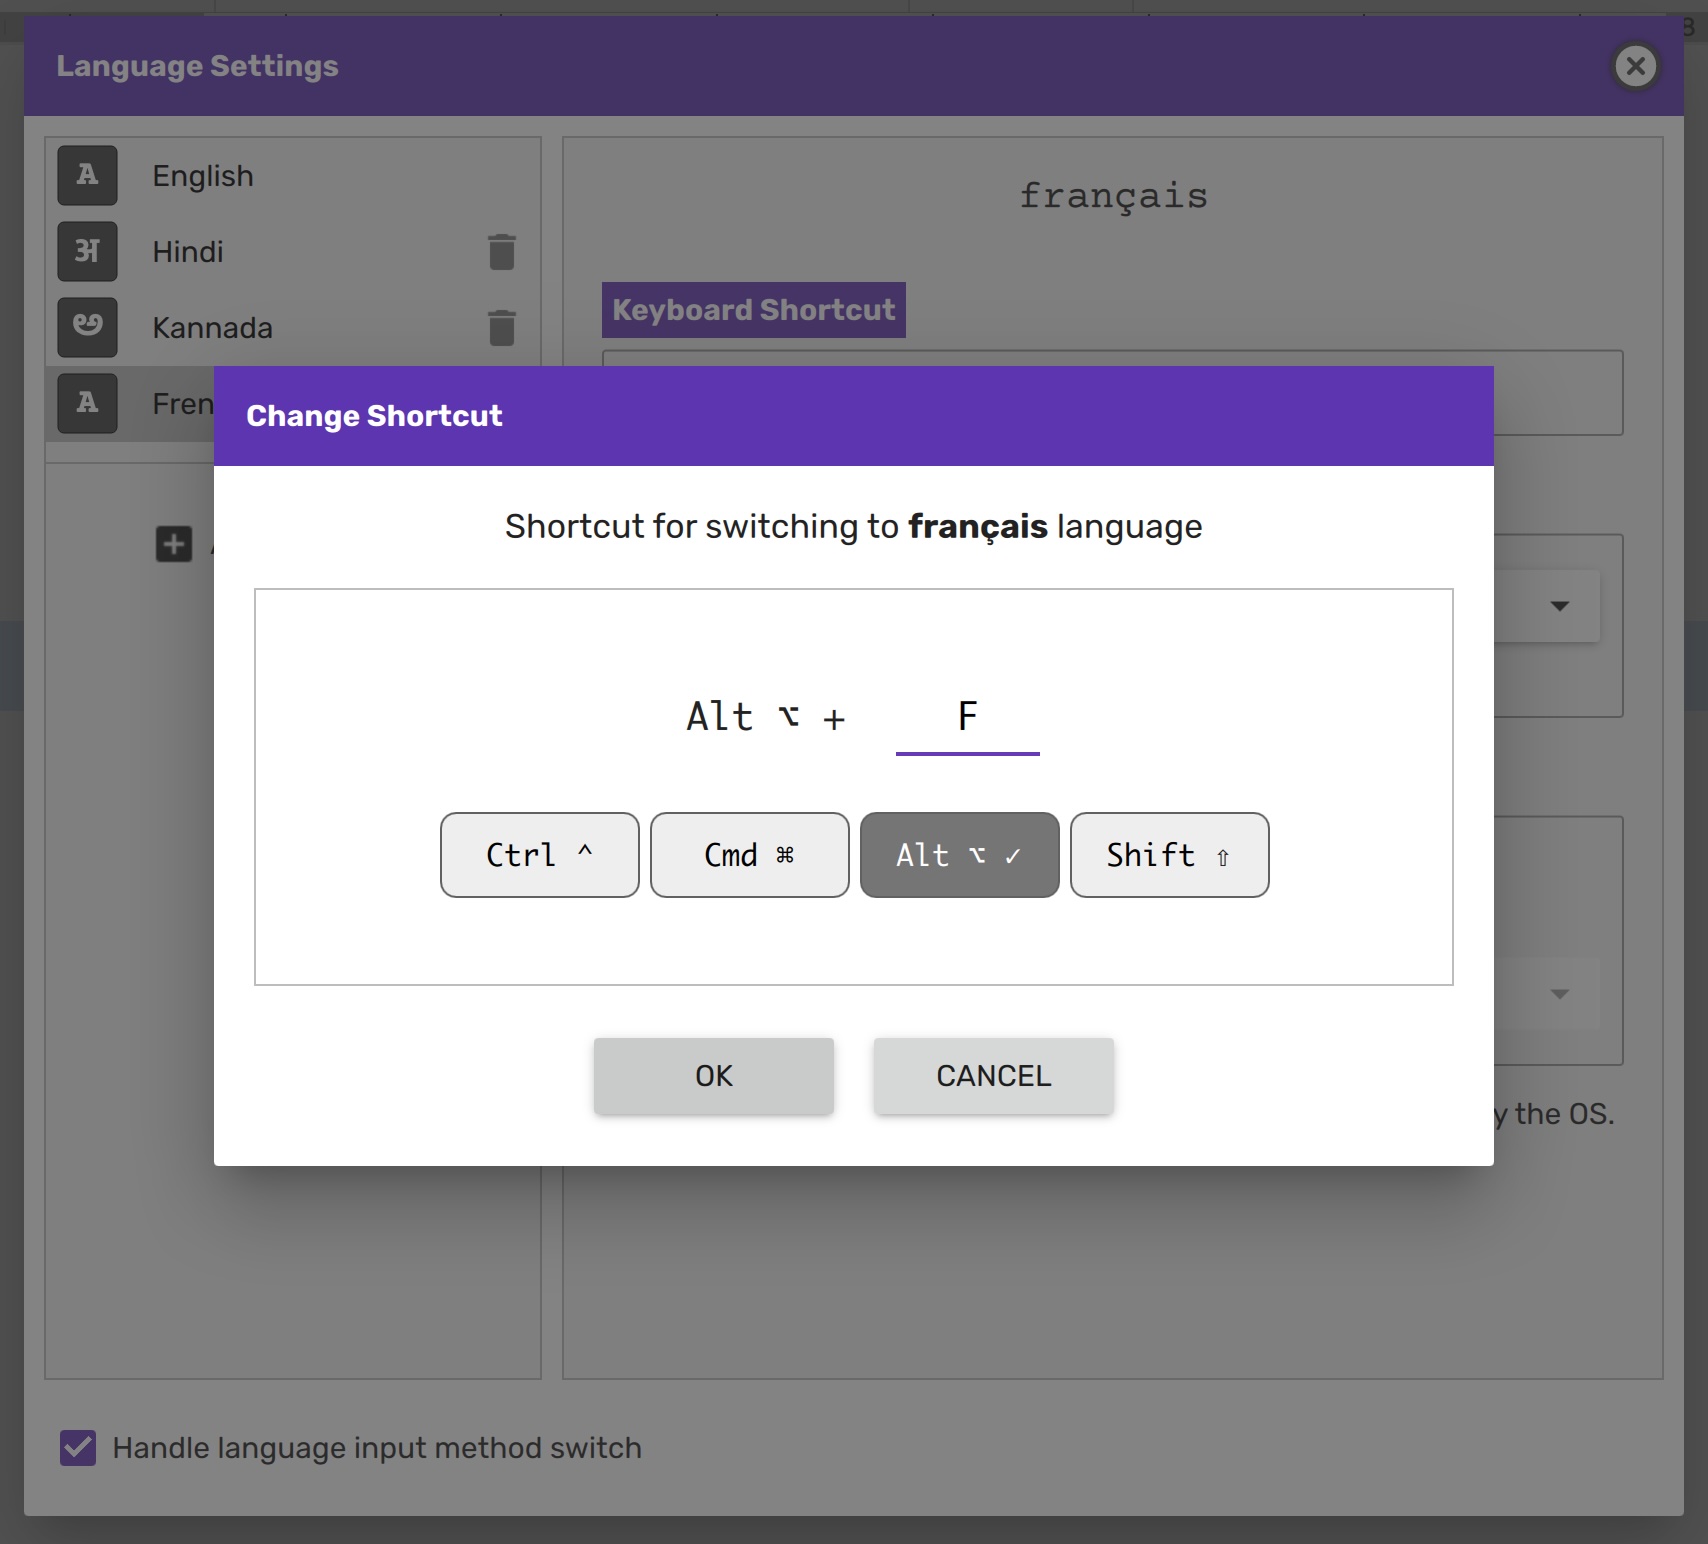The height and width of the screenshot is (1544, 1708).
Task: Confirm the shortcut with OK
Action: (x=713, y=1076)
